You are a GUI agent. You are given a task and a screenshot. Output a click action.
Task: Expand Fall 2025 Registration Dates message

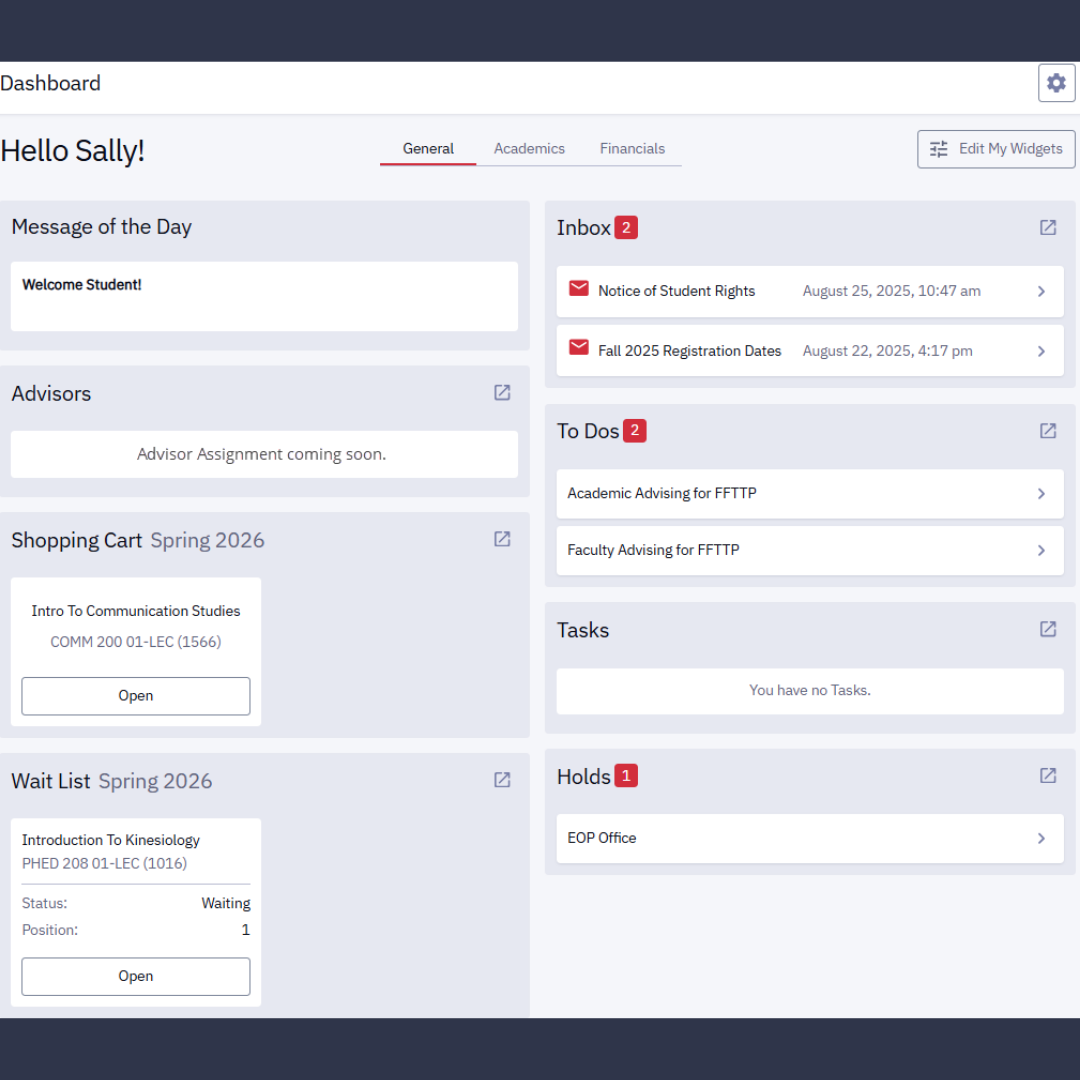click(x=1040, y=350)
